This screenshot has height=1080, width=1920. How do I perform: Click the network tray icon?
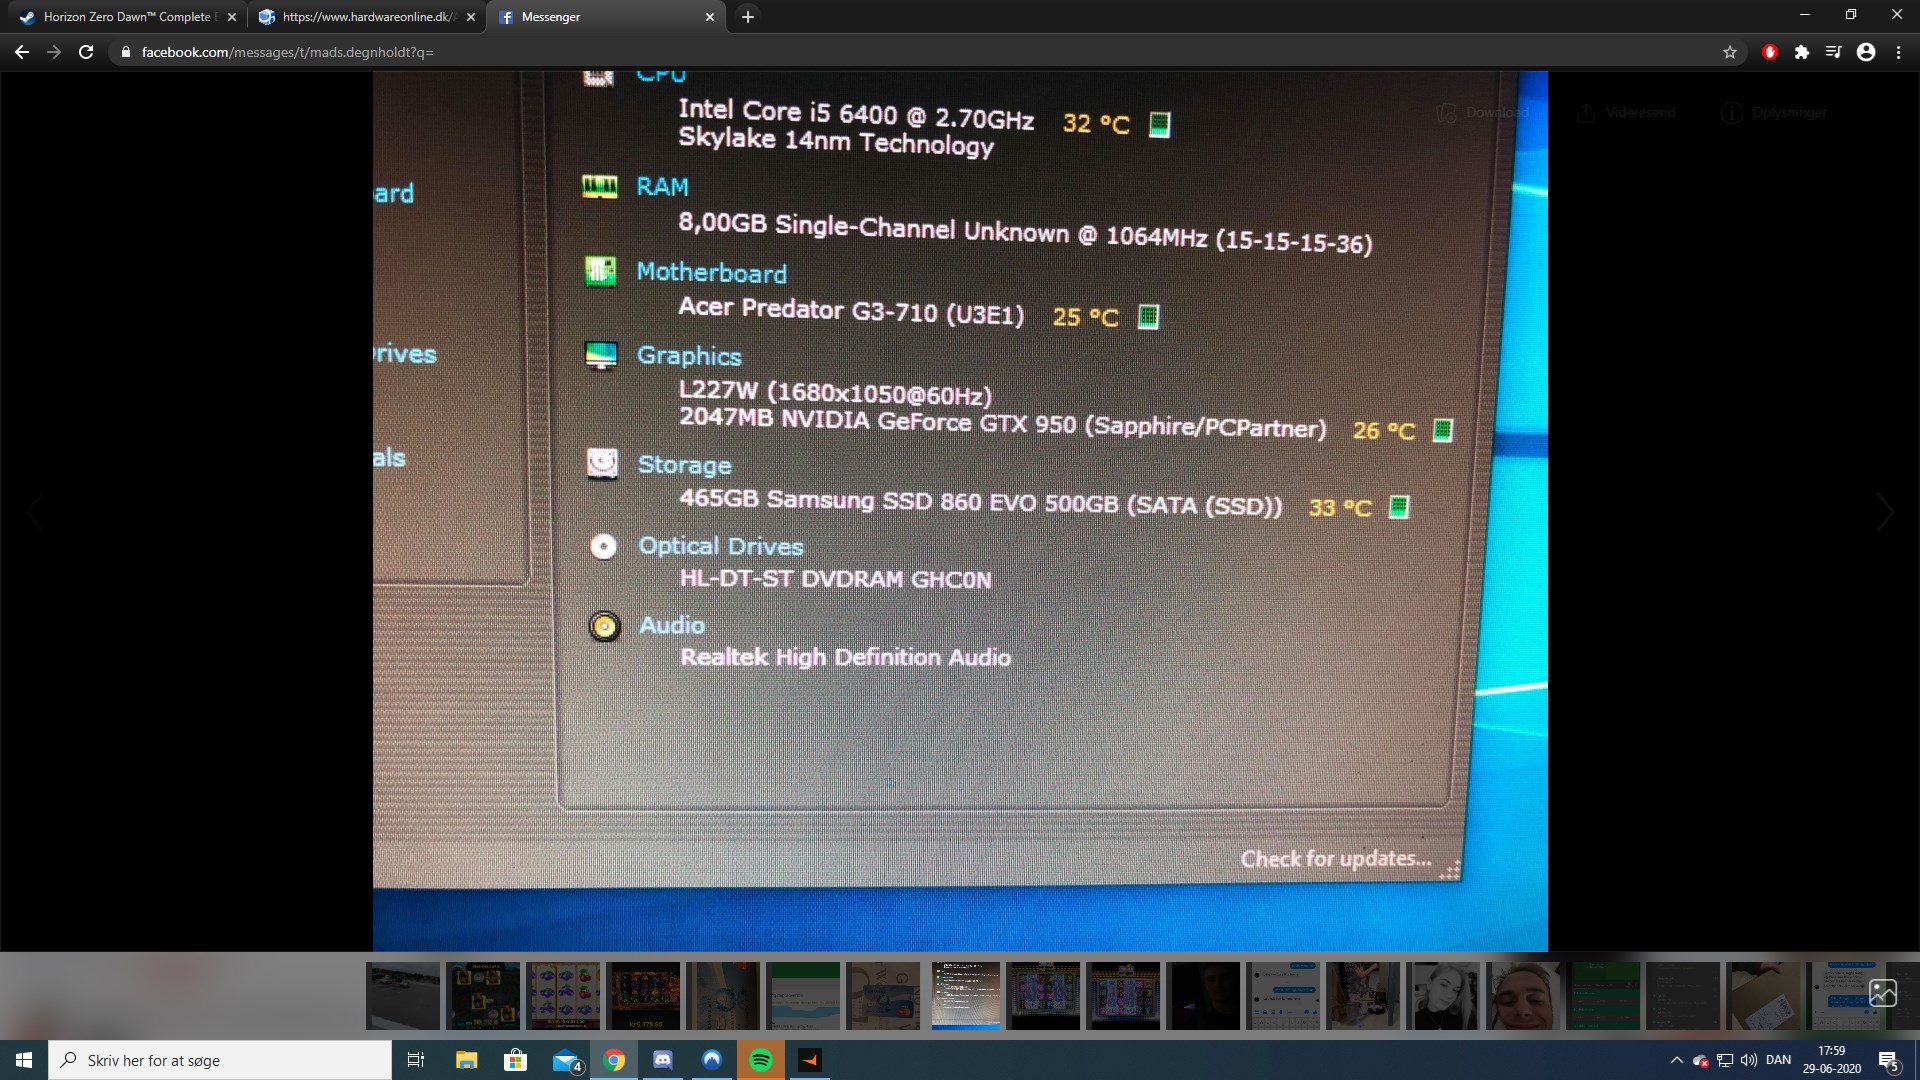[x=1725, y=1060]
